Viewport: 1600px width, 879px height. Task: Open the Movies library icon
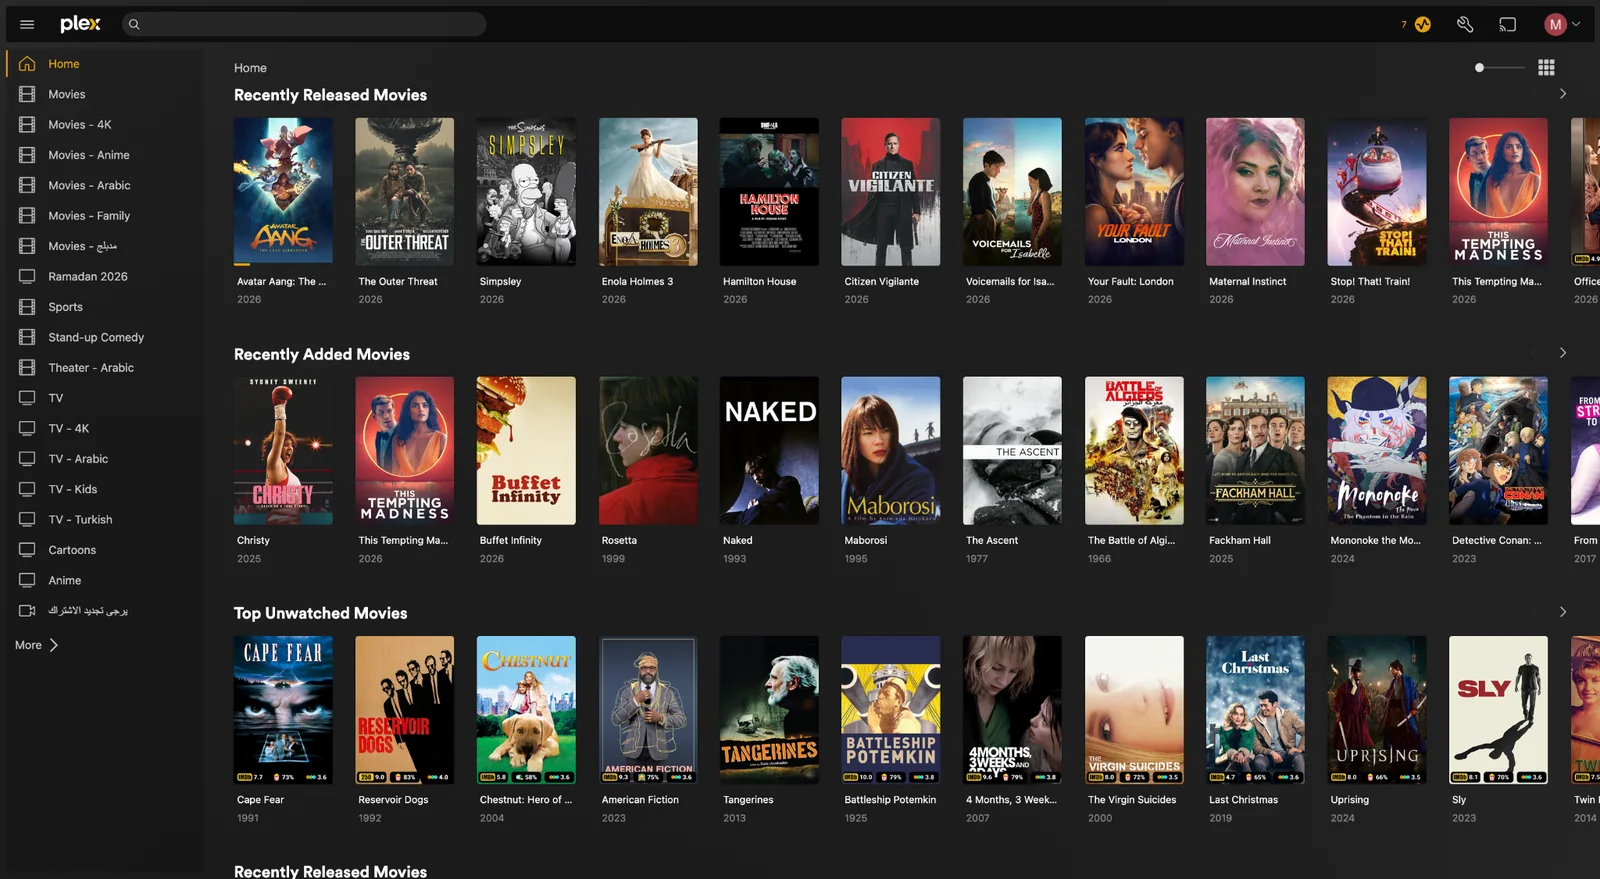27,94
